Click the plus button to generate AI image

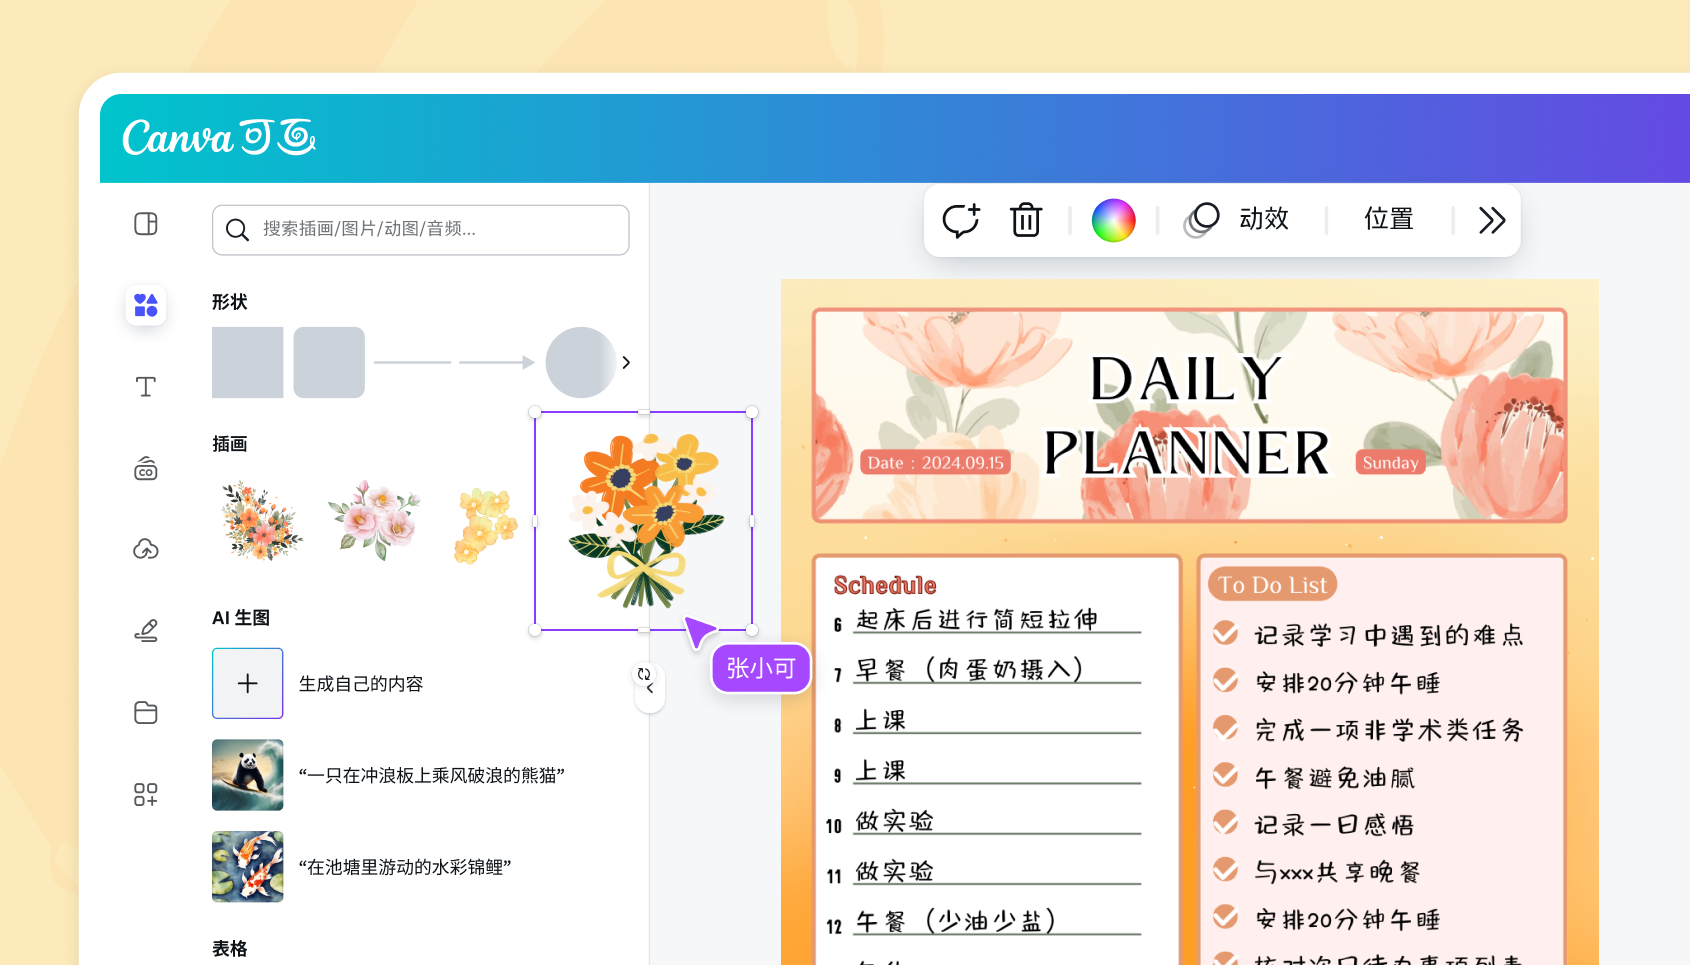(x=247, y=683)
